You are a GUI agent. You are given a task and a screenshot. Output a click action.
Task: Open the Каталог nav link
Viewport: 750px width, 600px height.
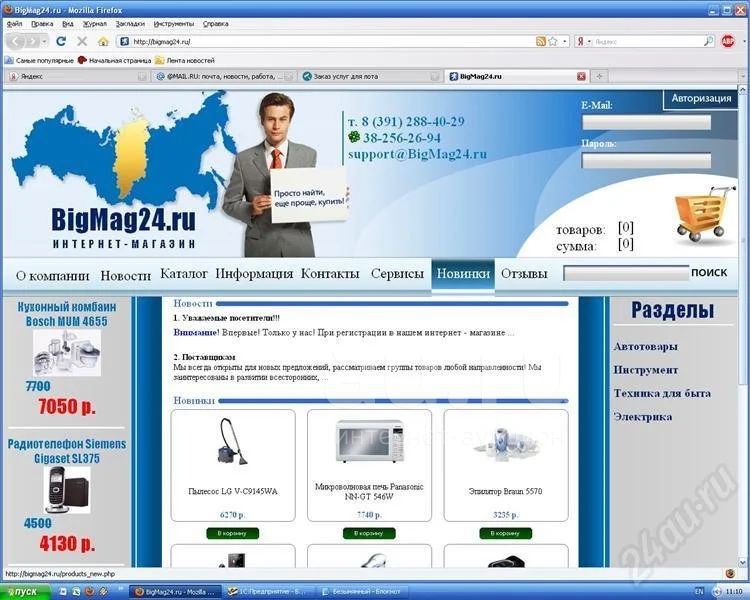[184, 274]
